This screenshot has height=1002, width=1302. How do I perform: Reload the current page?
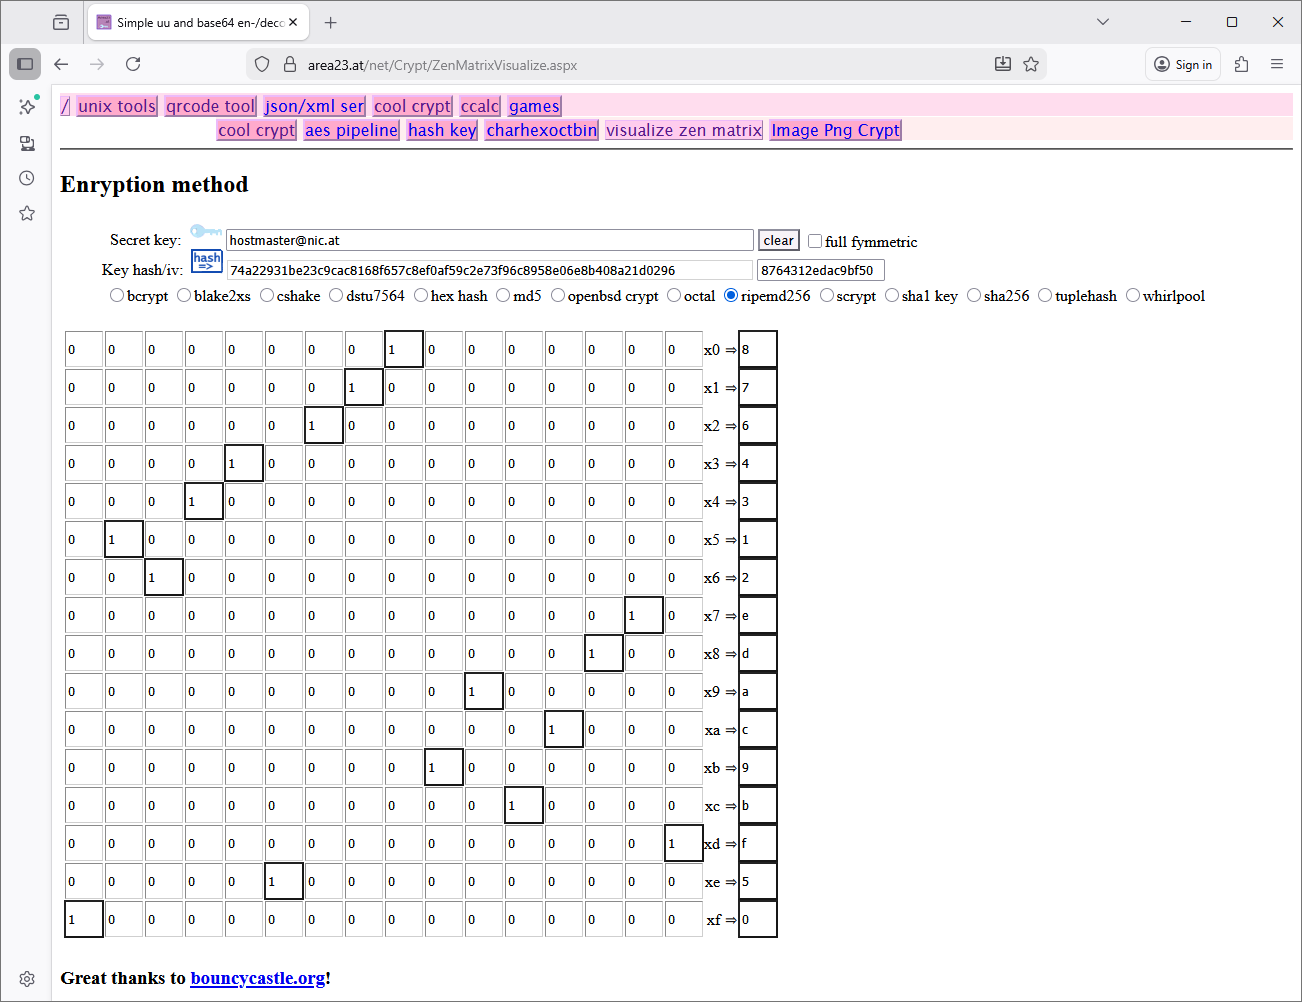133,64
